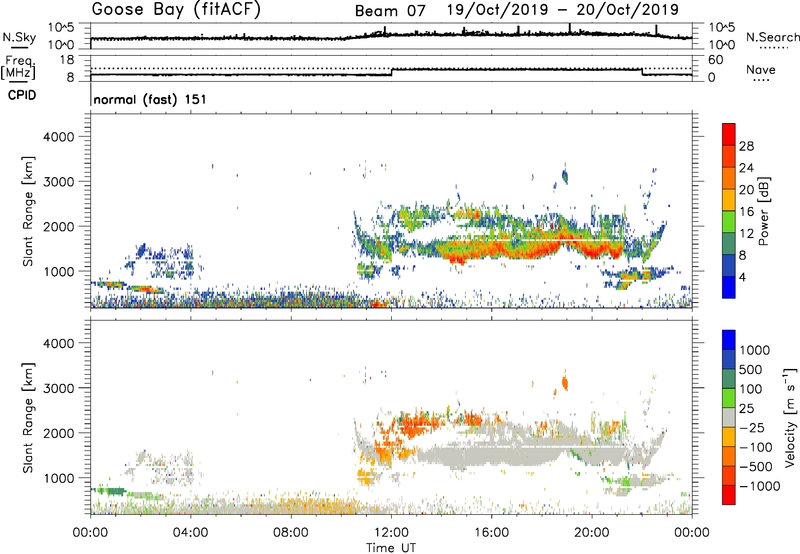Select the "-500" Velocity color bar label

[x=756, y=467]
